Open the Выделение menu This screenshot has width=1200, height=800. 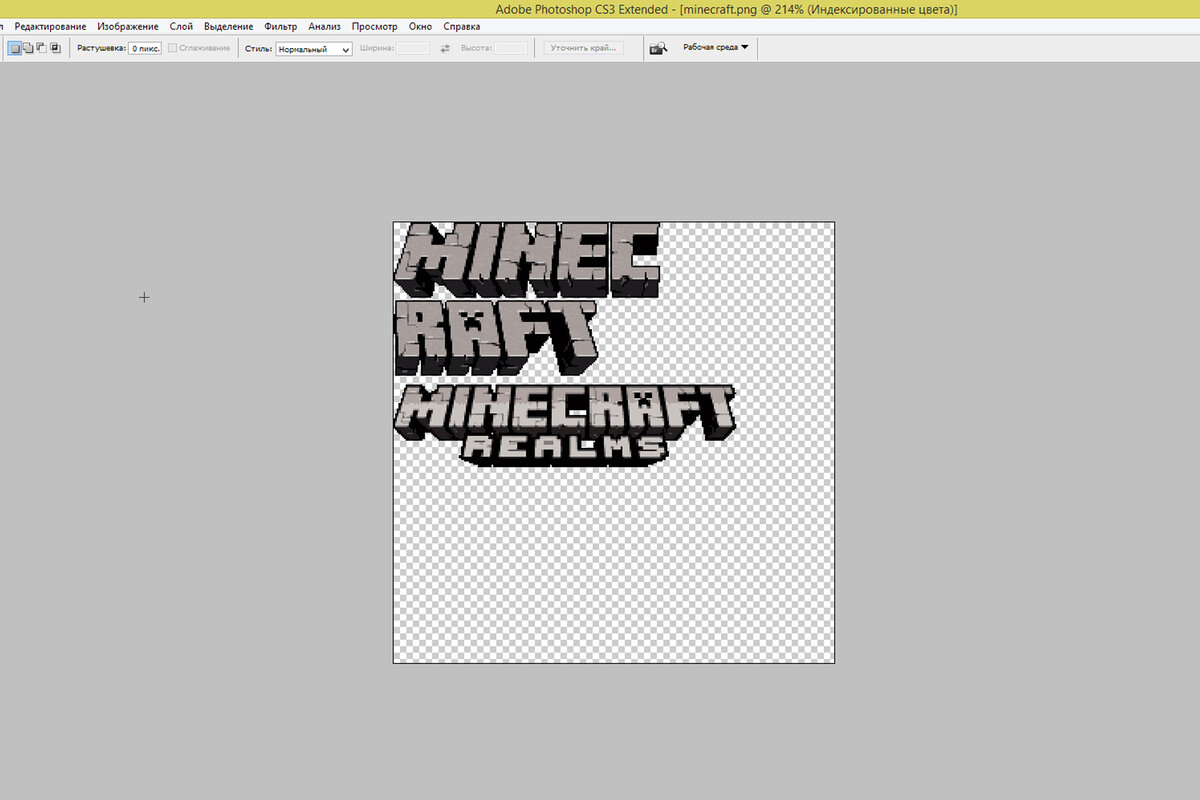tap(228, 26)
